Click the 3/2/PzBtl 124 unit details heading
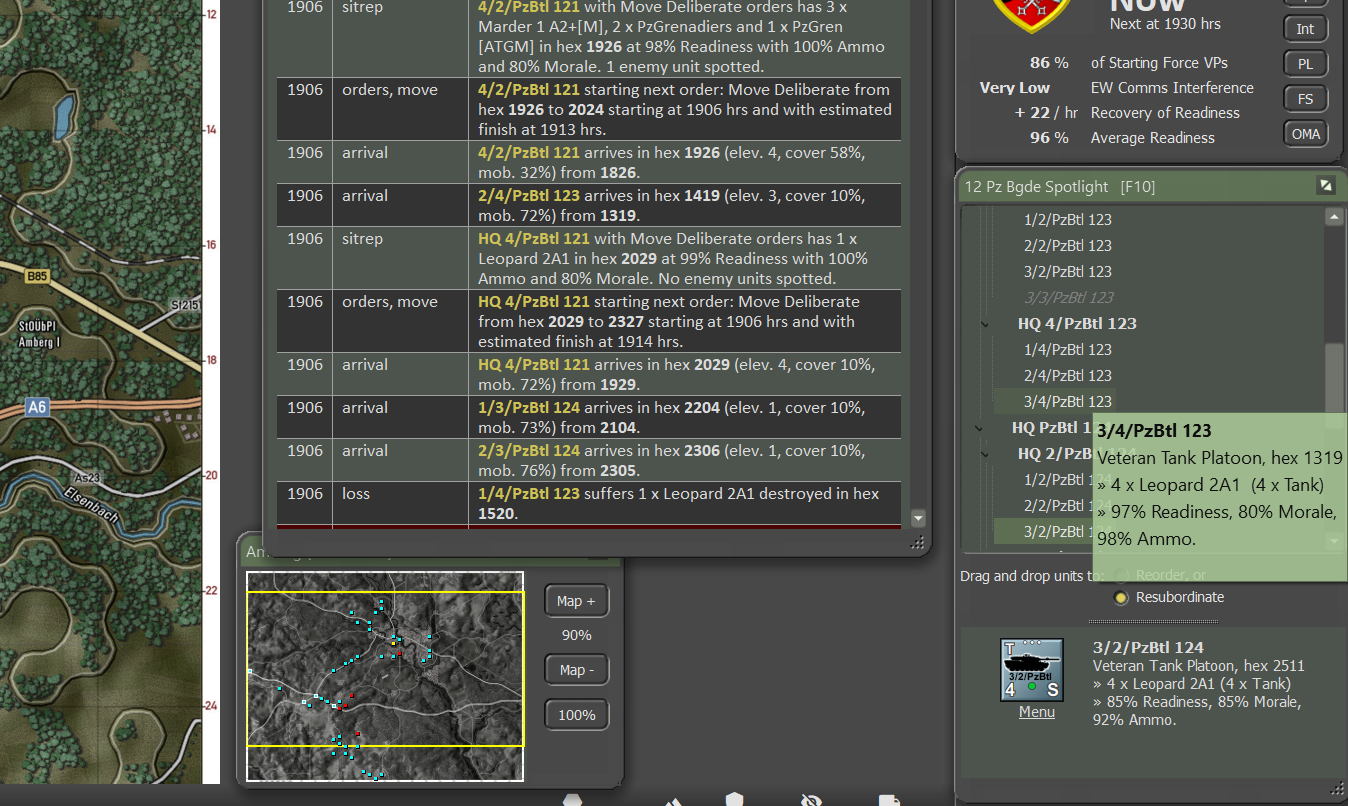Screen dimensions: 1348x806 click(x=1148, y=648)
